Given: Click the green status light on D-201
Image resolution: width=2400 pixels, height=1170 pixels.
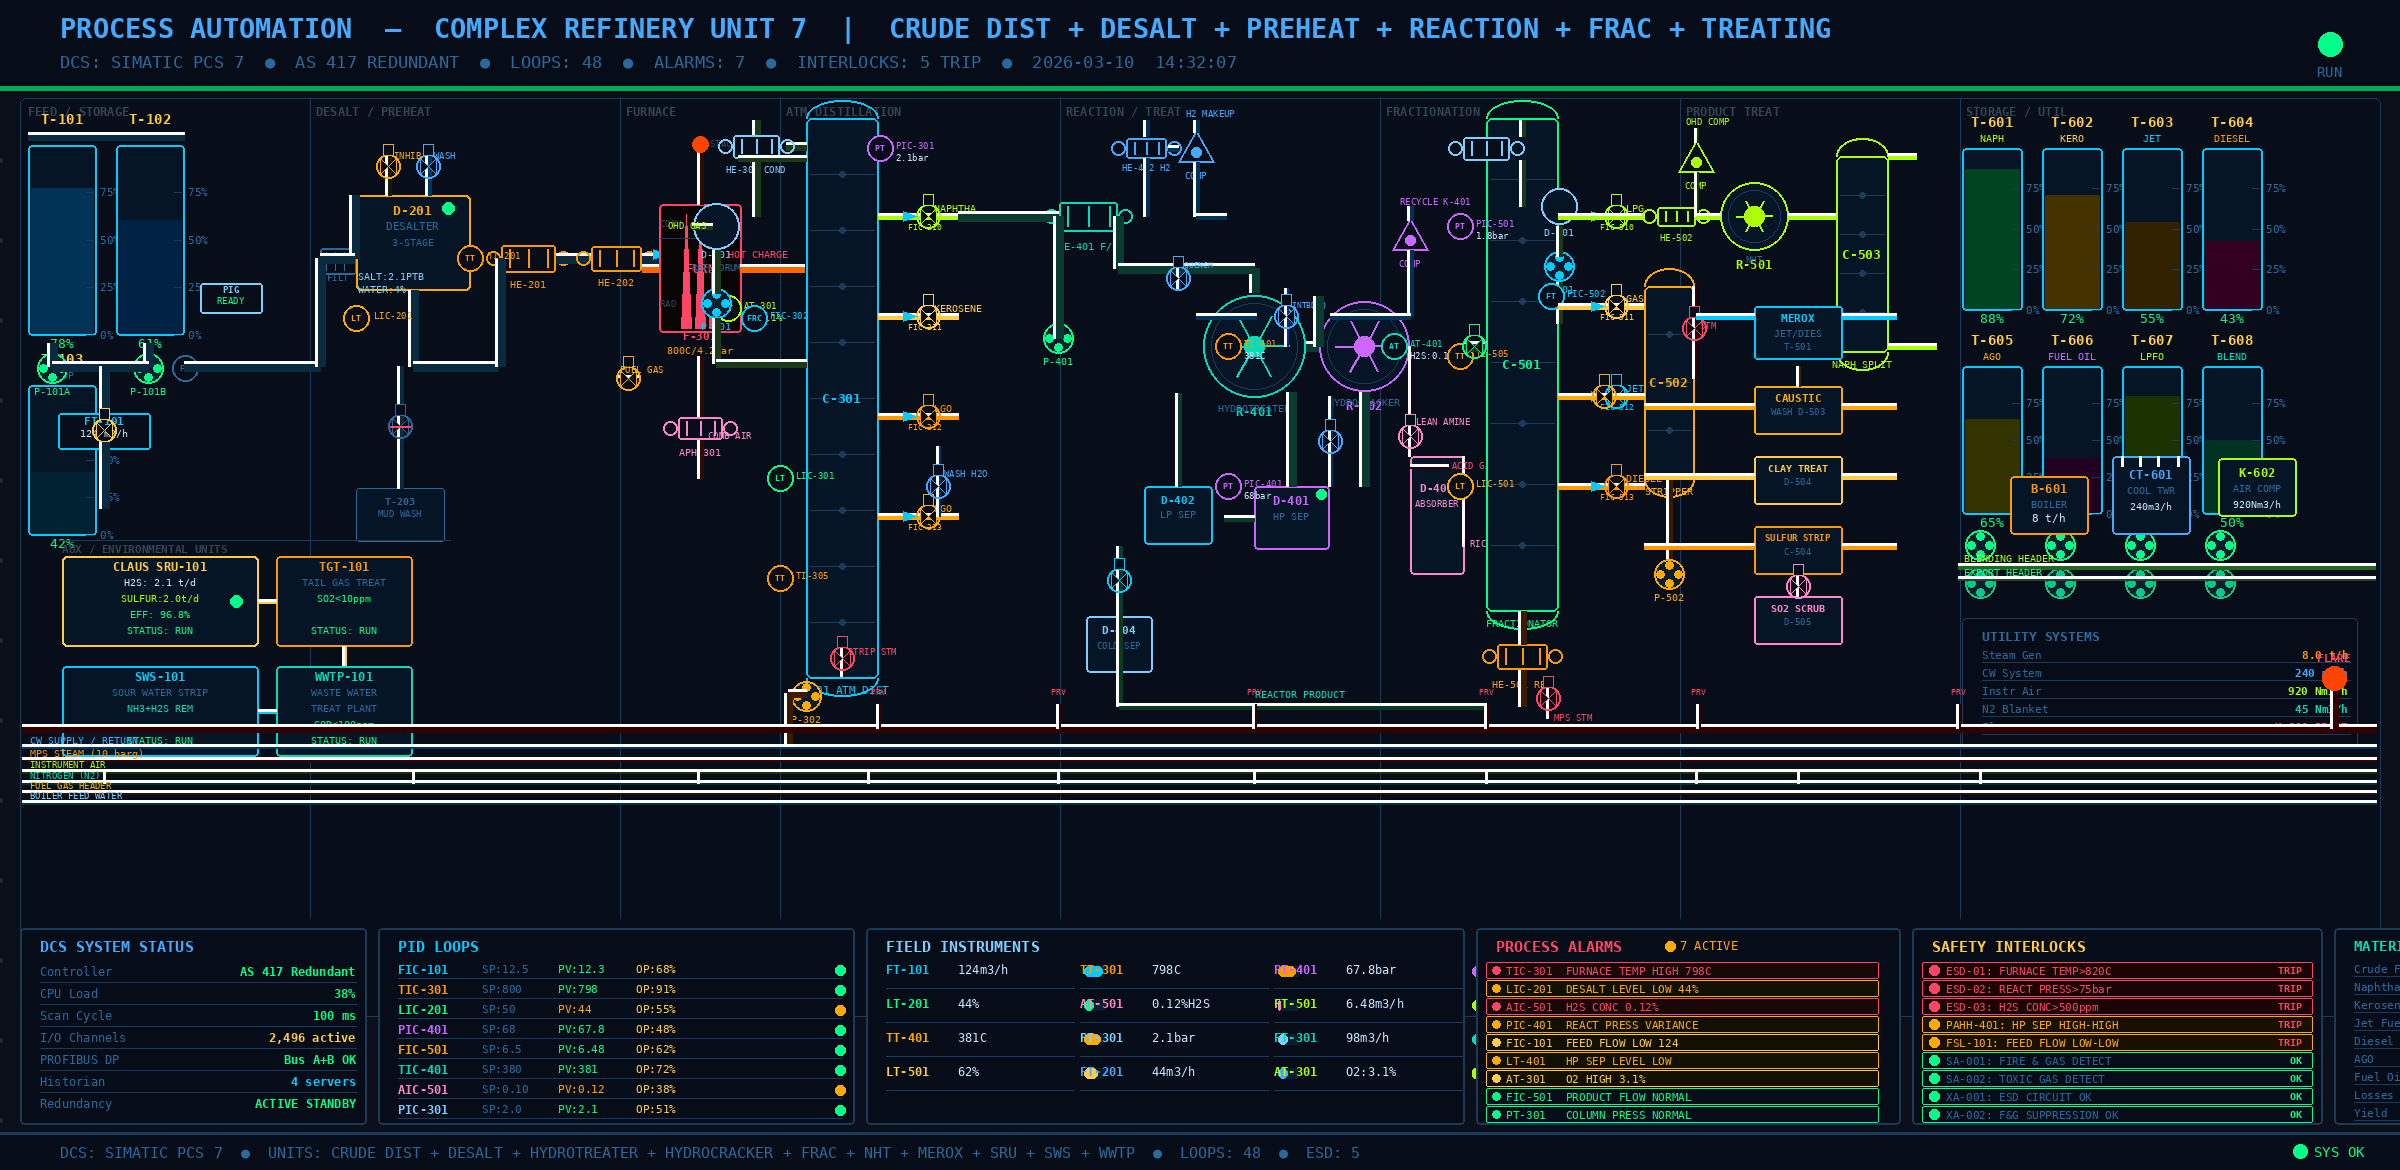Looking at the screenshot, I should pyautogui.click(x=448, y=209).
